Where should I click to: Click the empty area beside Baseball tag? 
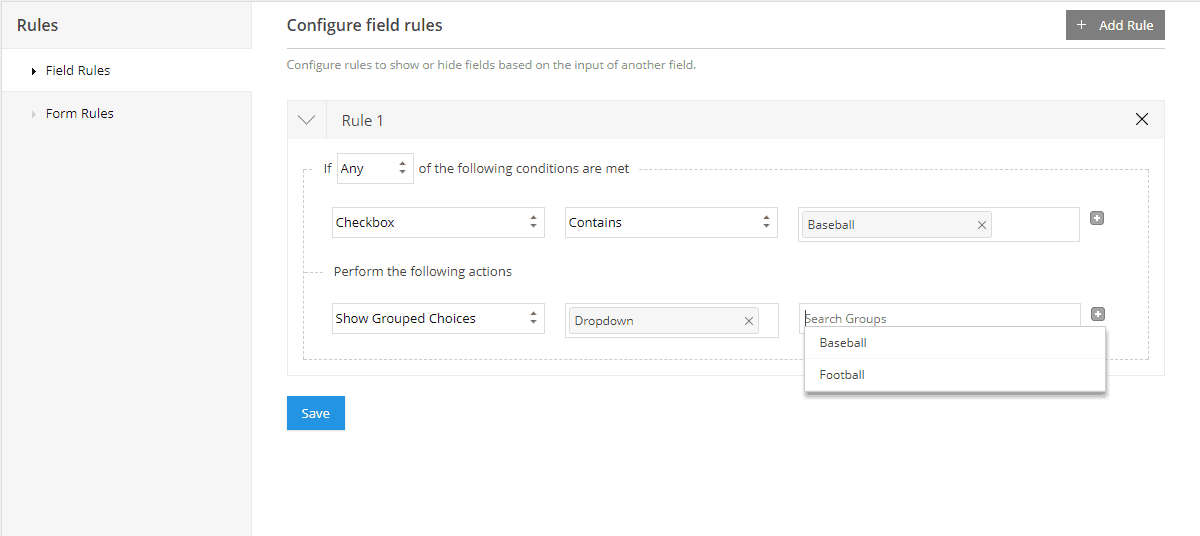1035,224
